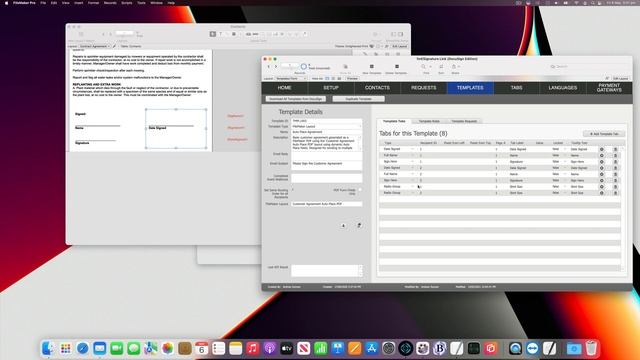Click the Search field in front window toolbar
640x360 pixels.
coord(588,67)
